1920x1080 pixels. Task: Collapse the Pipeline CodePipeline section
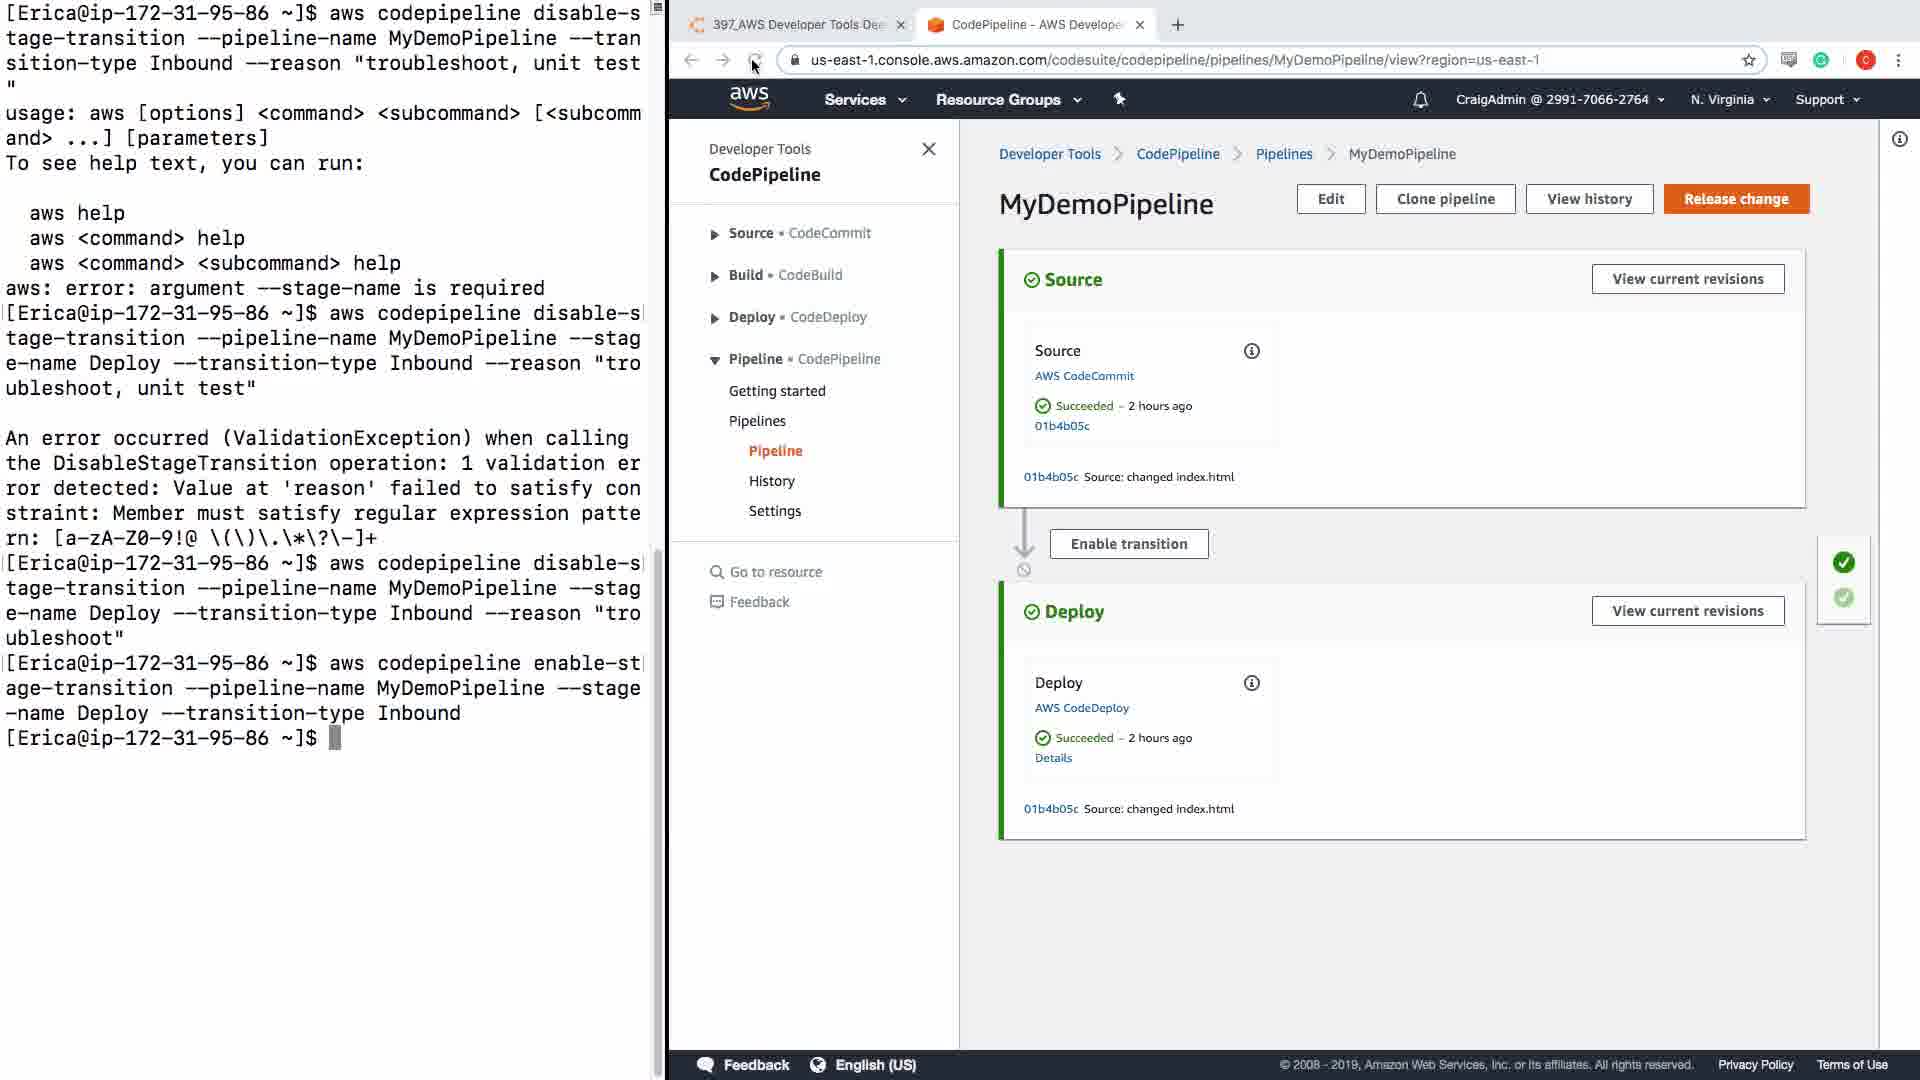714,360
